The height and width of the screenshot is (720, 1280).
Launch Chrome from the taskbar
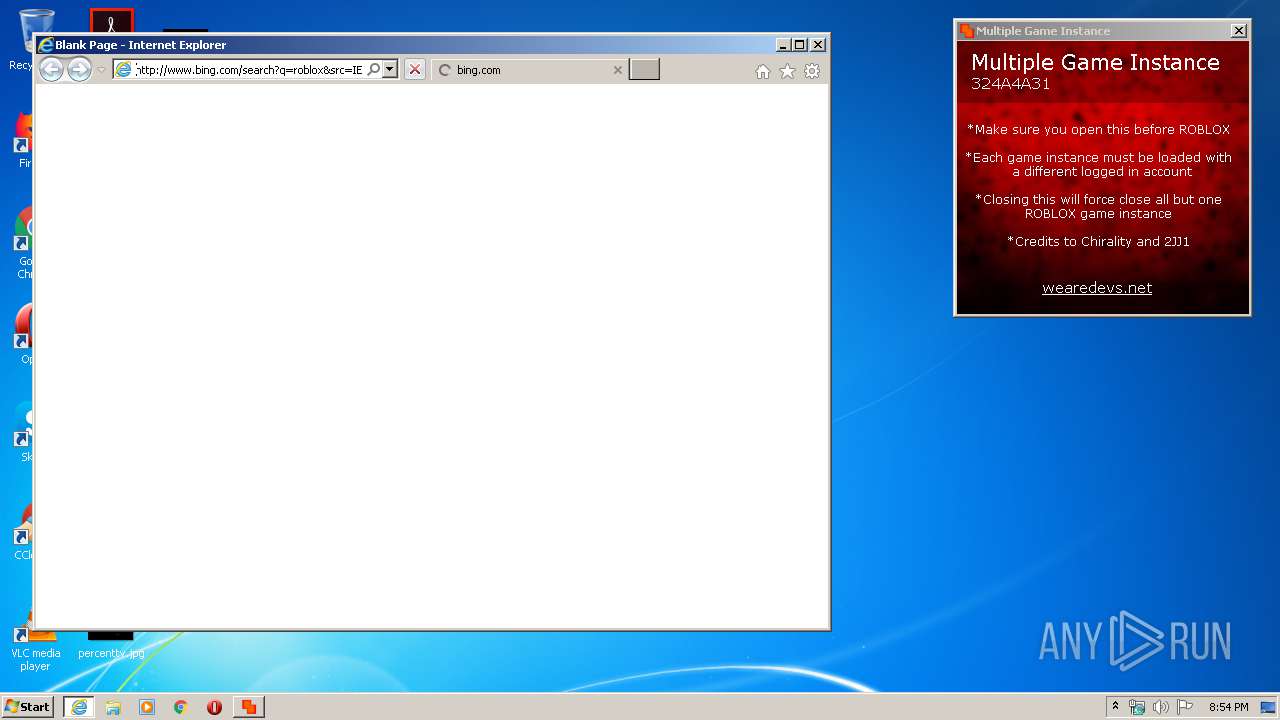[181, 707]
